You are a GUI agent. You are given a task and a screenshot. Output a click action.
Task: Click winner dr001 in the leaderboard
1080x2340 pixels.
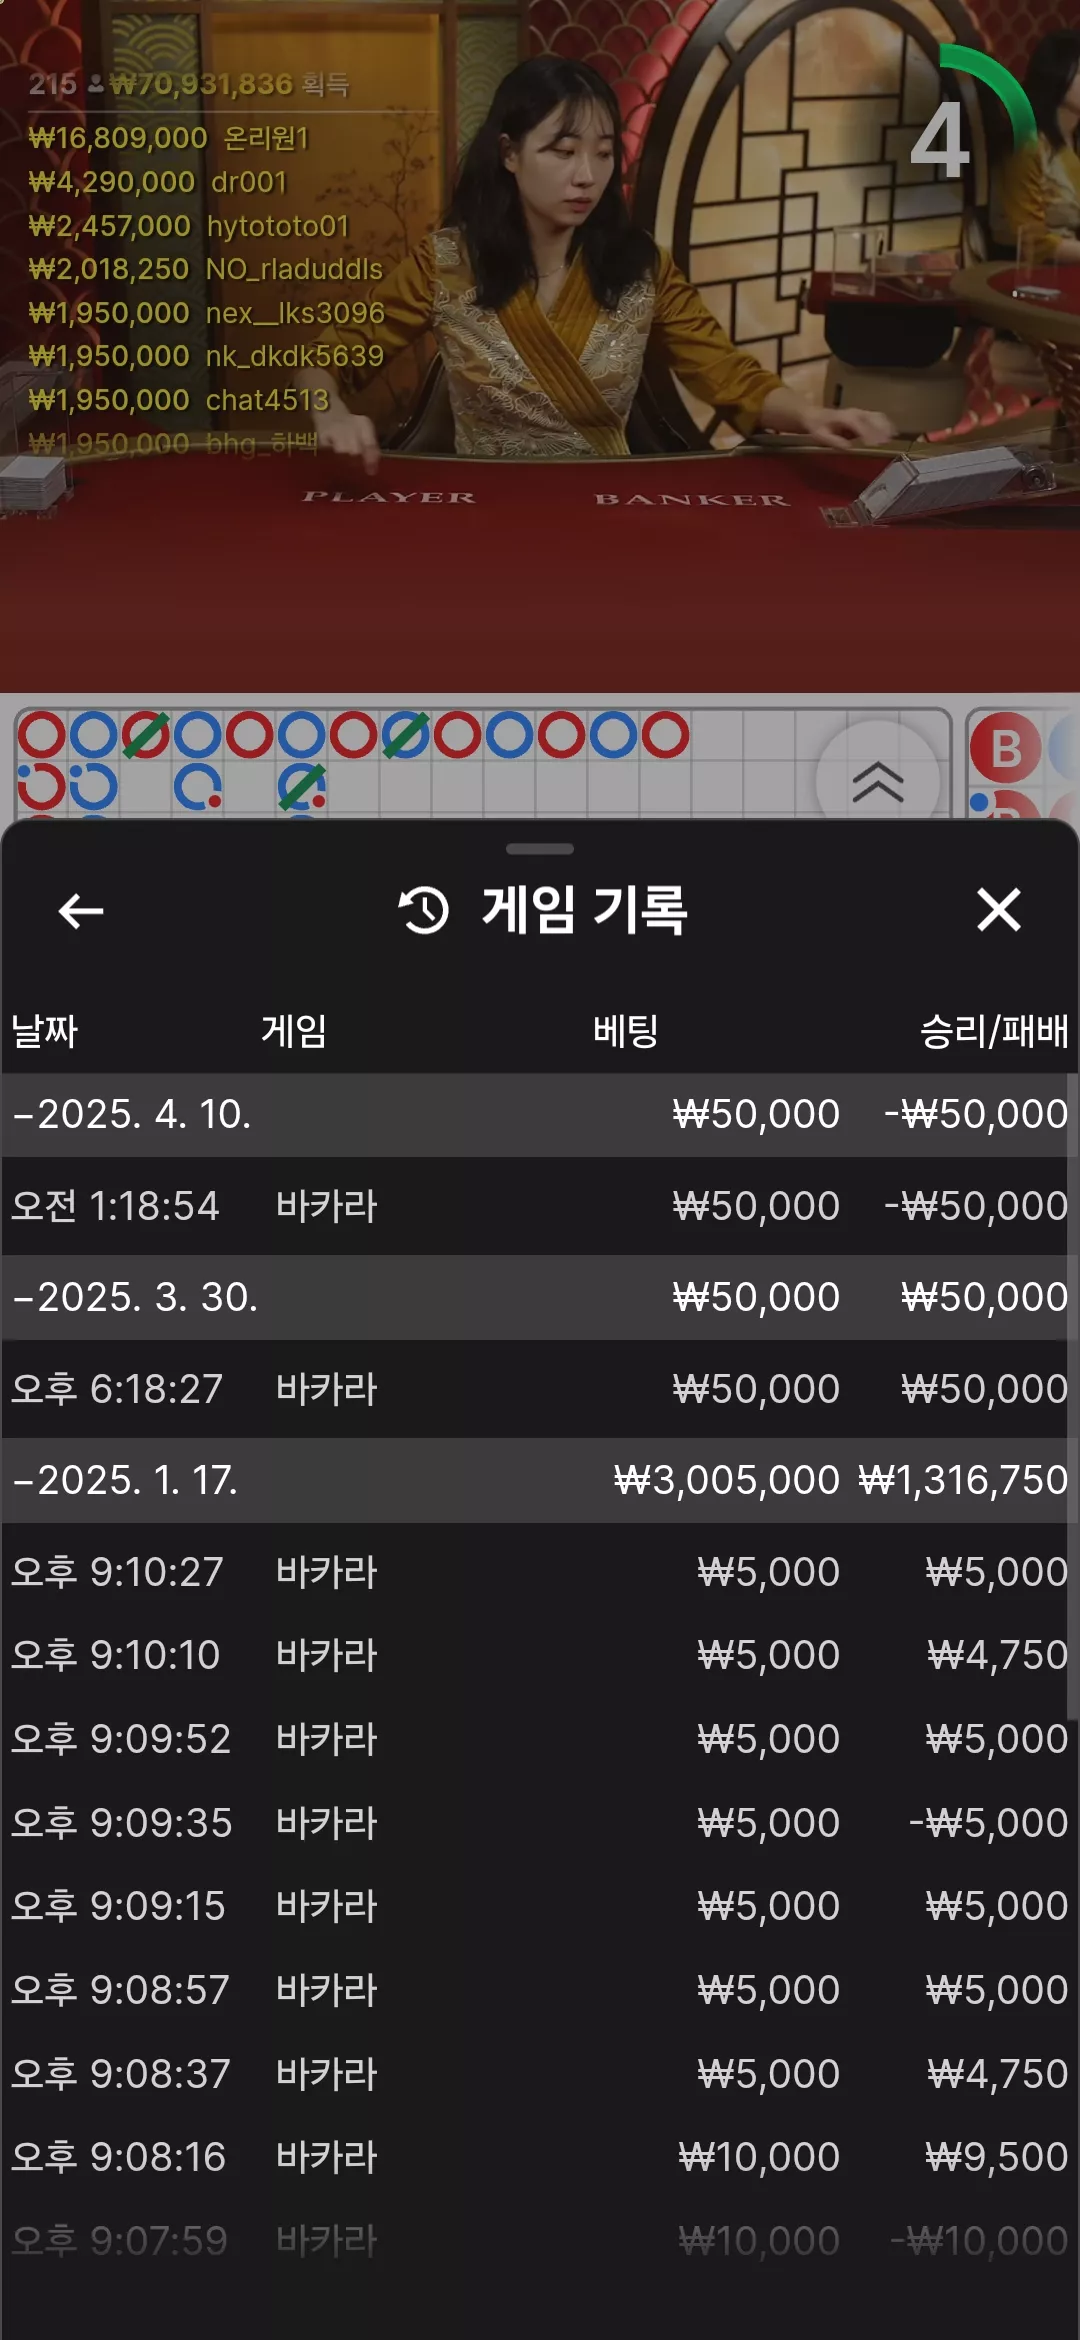(x=158, y=182)
